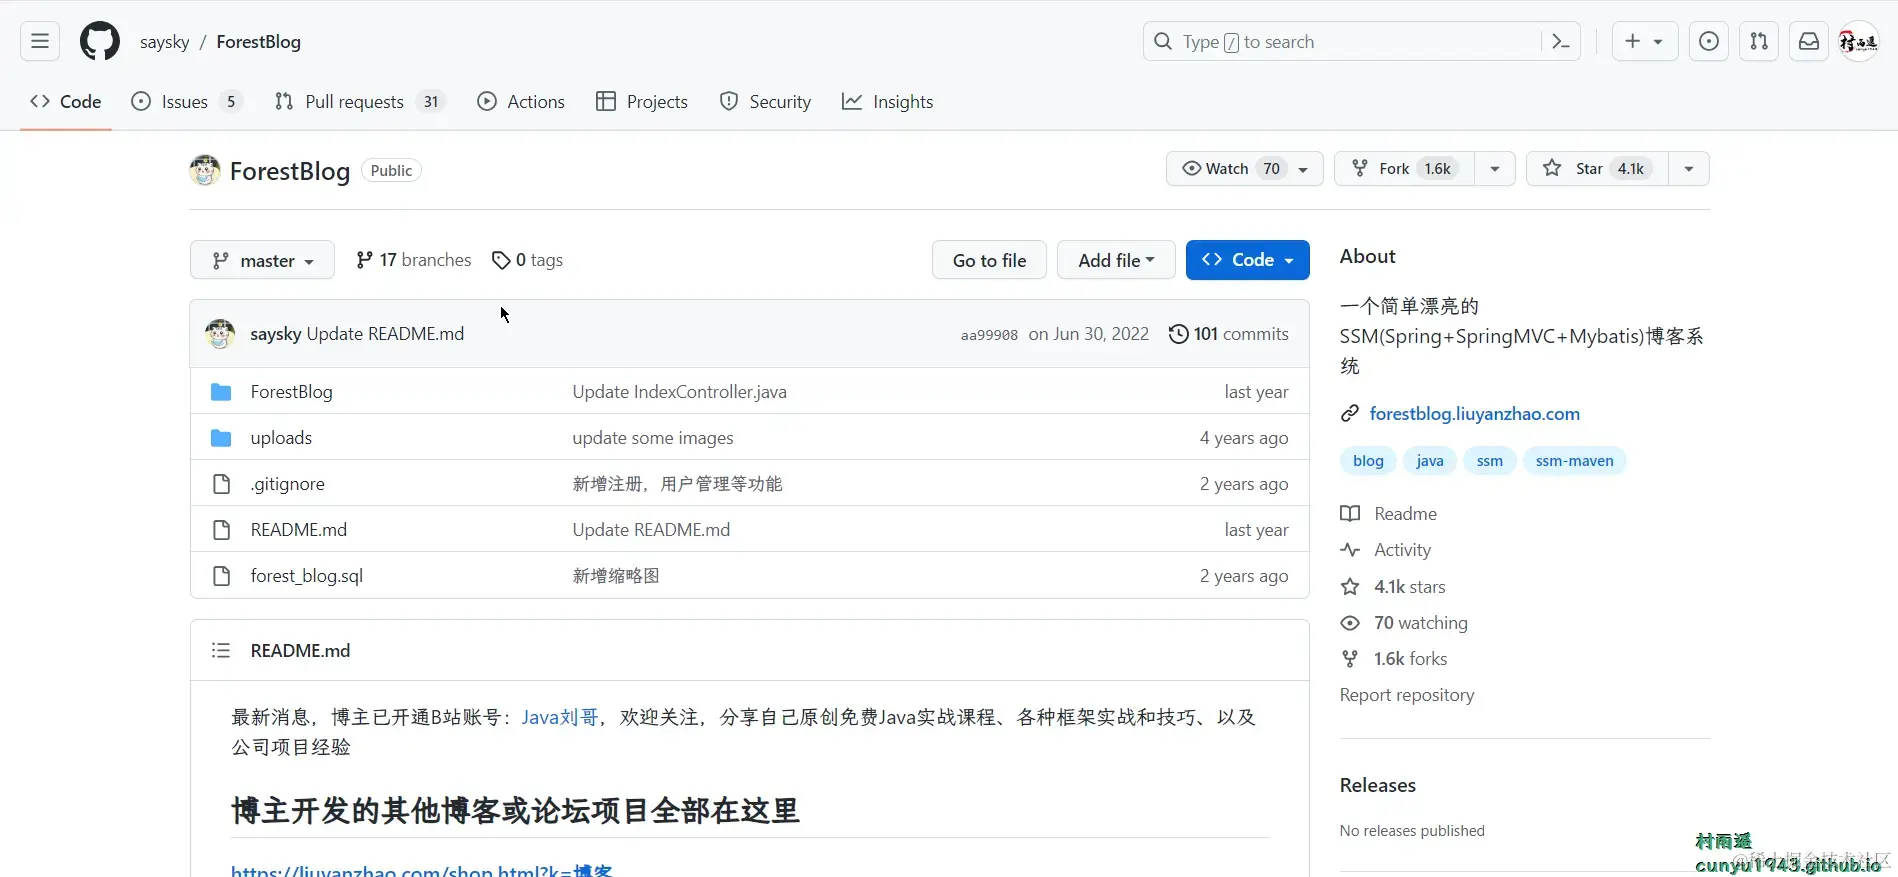Open the Java刘哥 link in README
Image resolution: width=1898 pixels, height=877 pixels.
click(x=560, y=717)
